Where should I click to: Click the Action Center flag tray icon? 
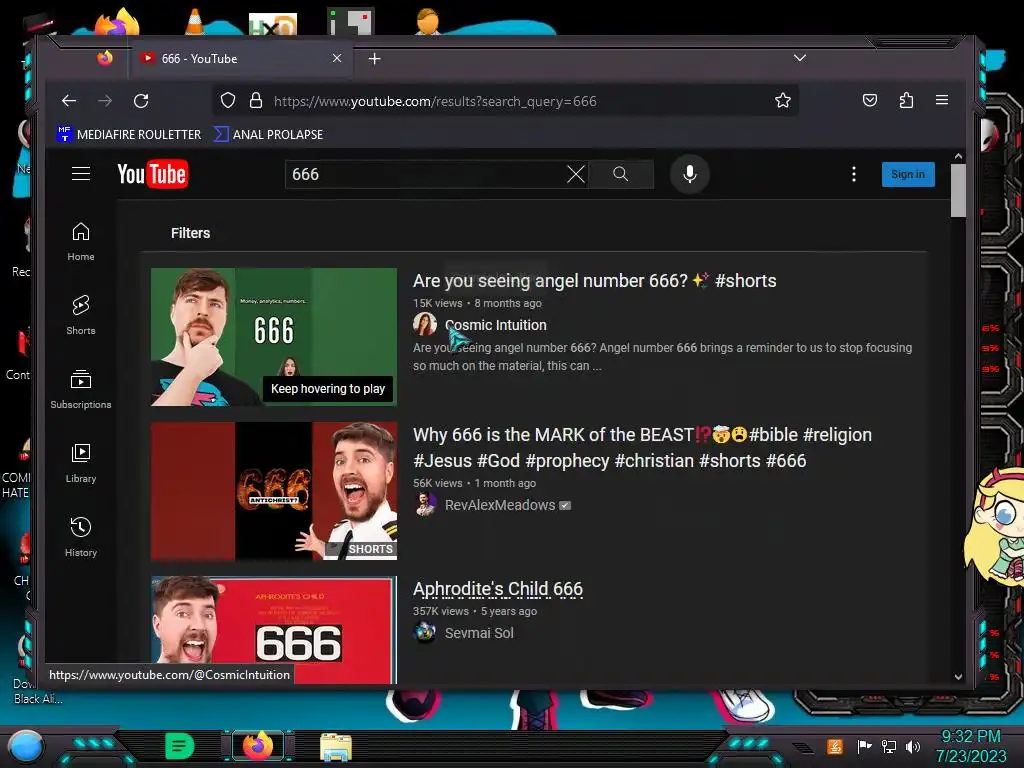(x=864, y=746)
